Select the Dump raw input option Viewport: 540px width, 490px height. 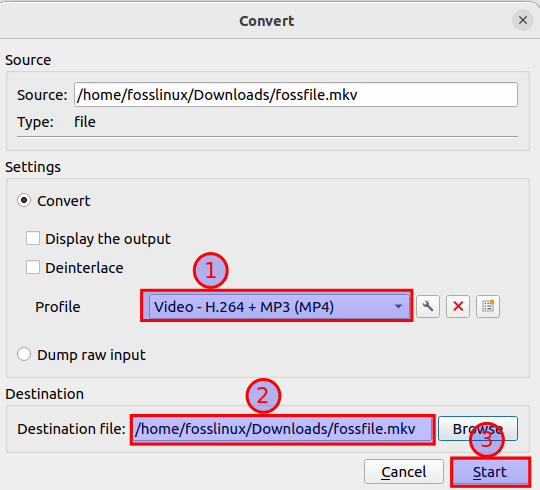tap(24, 354)
